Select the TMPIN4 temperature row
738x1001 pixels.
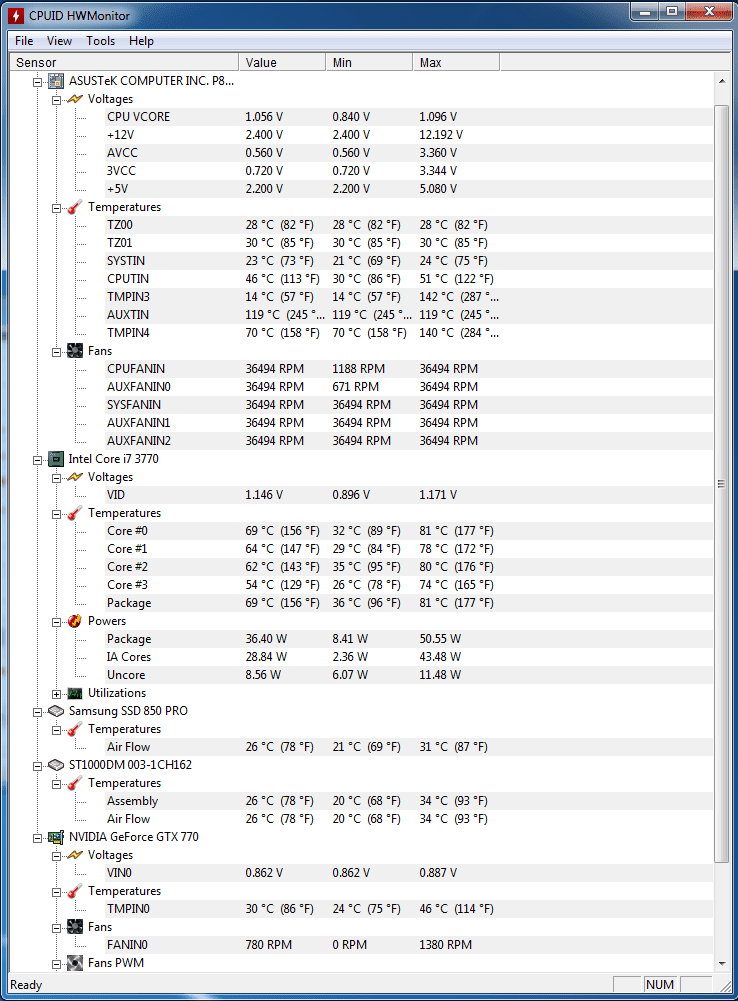[409, 333]
